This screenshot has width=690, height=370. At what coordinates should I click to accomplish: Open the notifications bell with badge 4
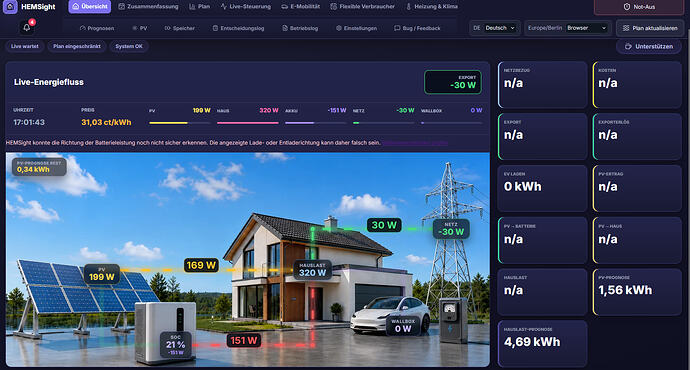tap(27, 27)
